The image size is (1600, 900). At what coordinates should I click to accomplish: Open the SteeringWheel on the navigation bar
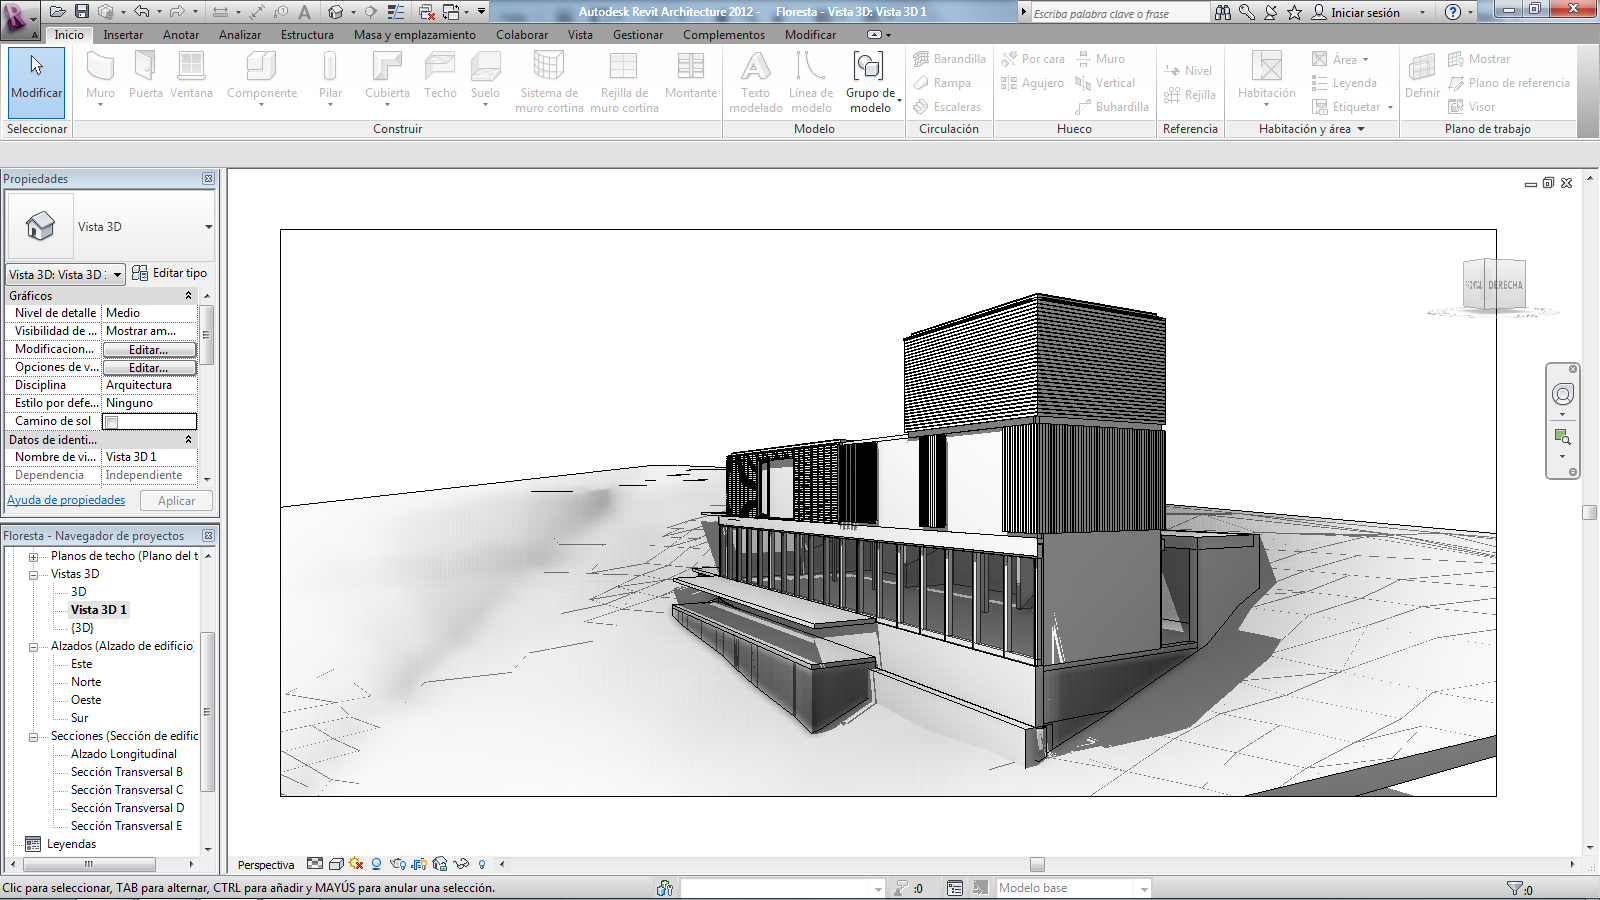coord(1563,395)
